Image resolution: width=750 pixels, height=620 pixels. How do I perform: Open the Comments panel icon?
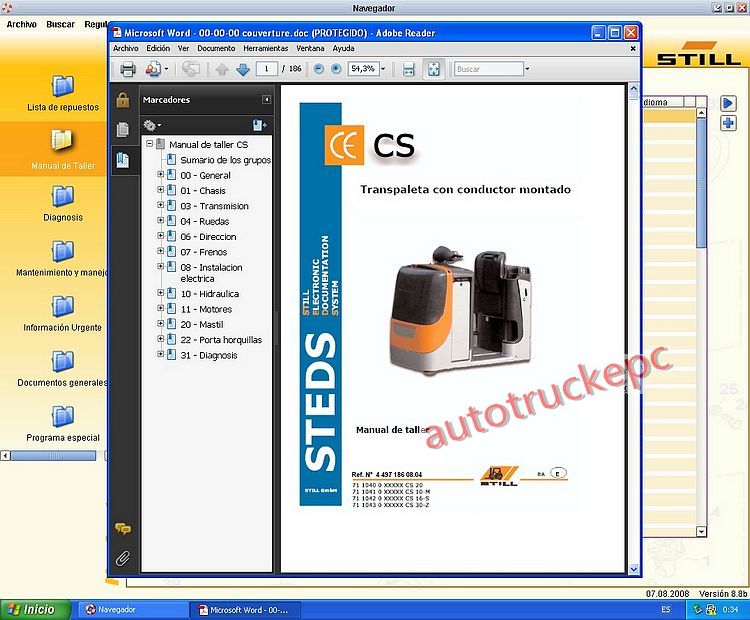pos(123,529)
